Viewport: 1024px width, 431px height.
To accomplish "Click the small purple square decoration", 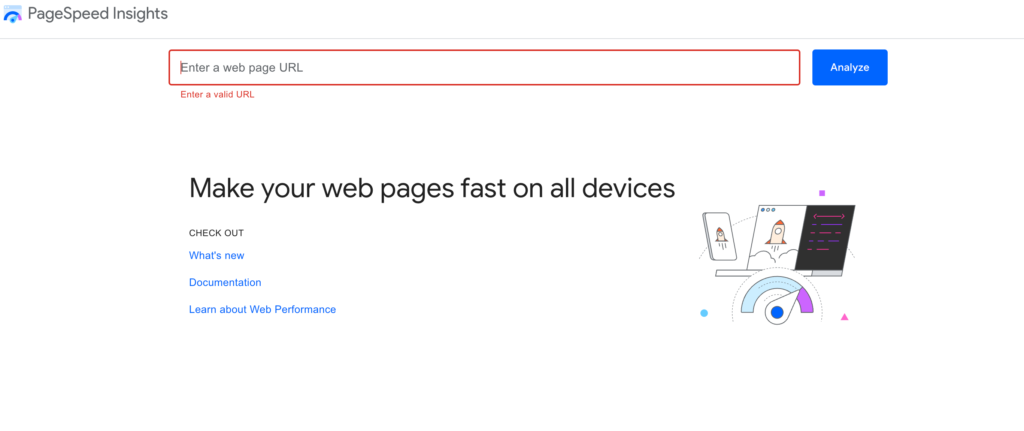I will tap(822, 193).
